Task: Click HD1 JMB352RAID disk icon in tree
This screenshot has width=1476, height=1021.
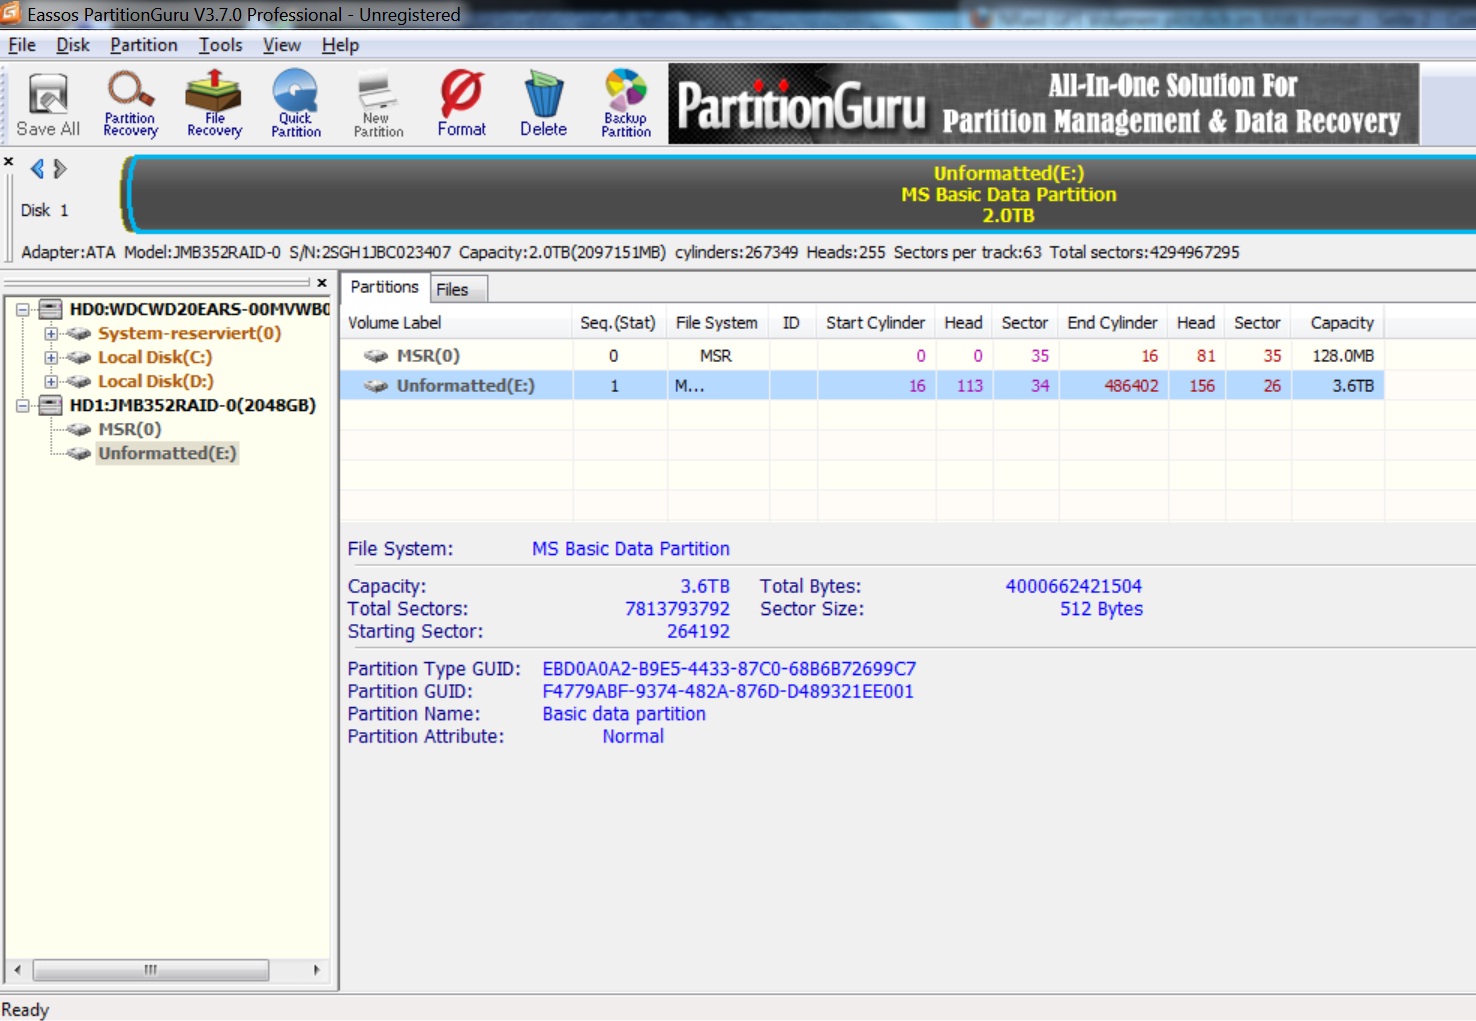Action: (50, 405)
